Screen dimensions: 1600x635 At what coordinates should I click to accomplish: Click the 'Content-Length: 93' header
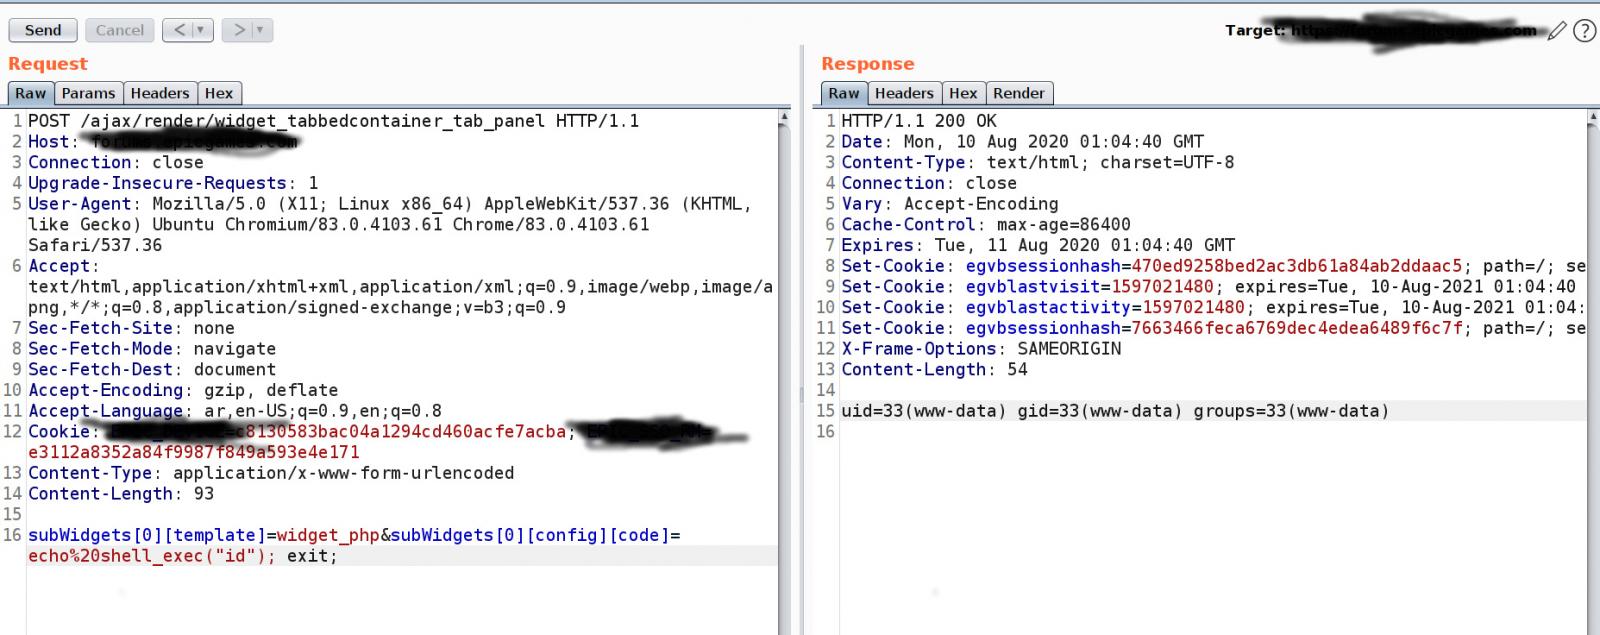point(121,494)
